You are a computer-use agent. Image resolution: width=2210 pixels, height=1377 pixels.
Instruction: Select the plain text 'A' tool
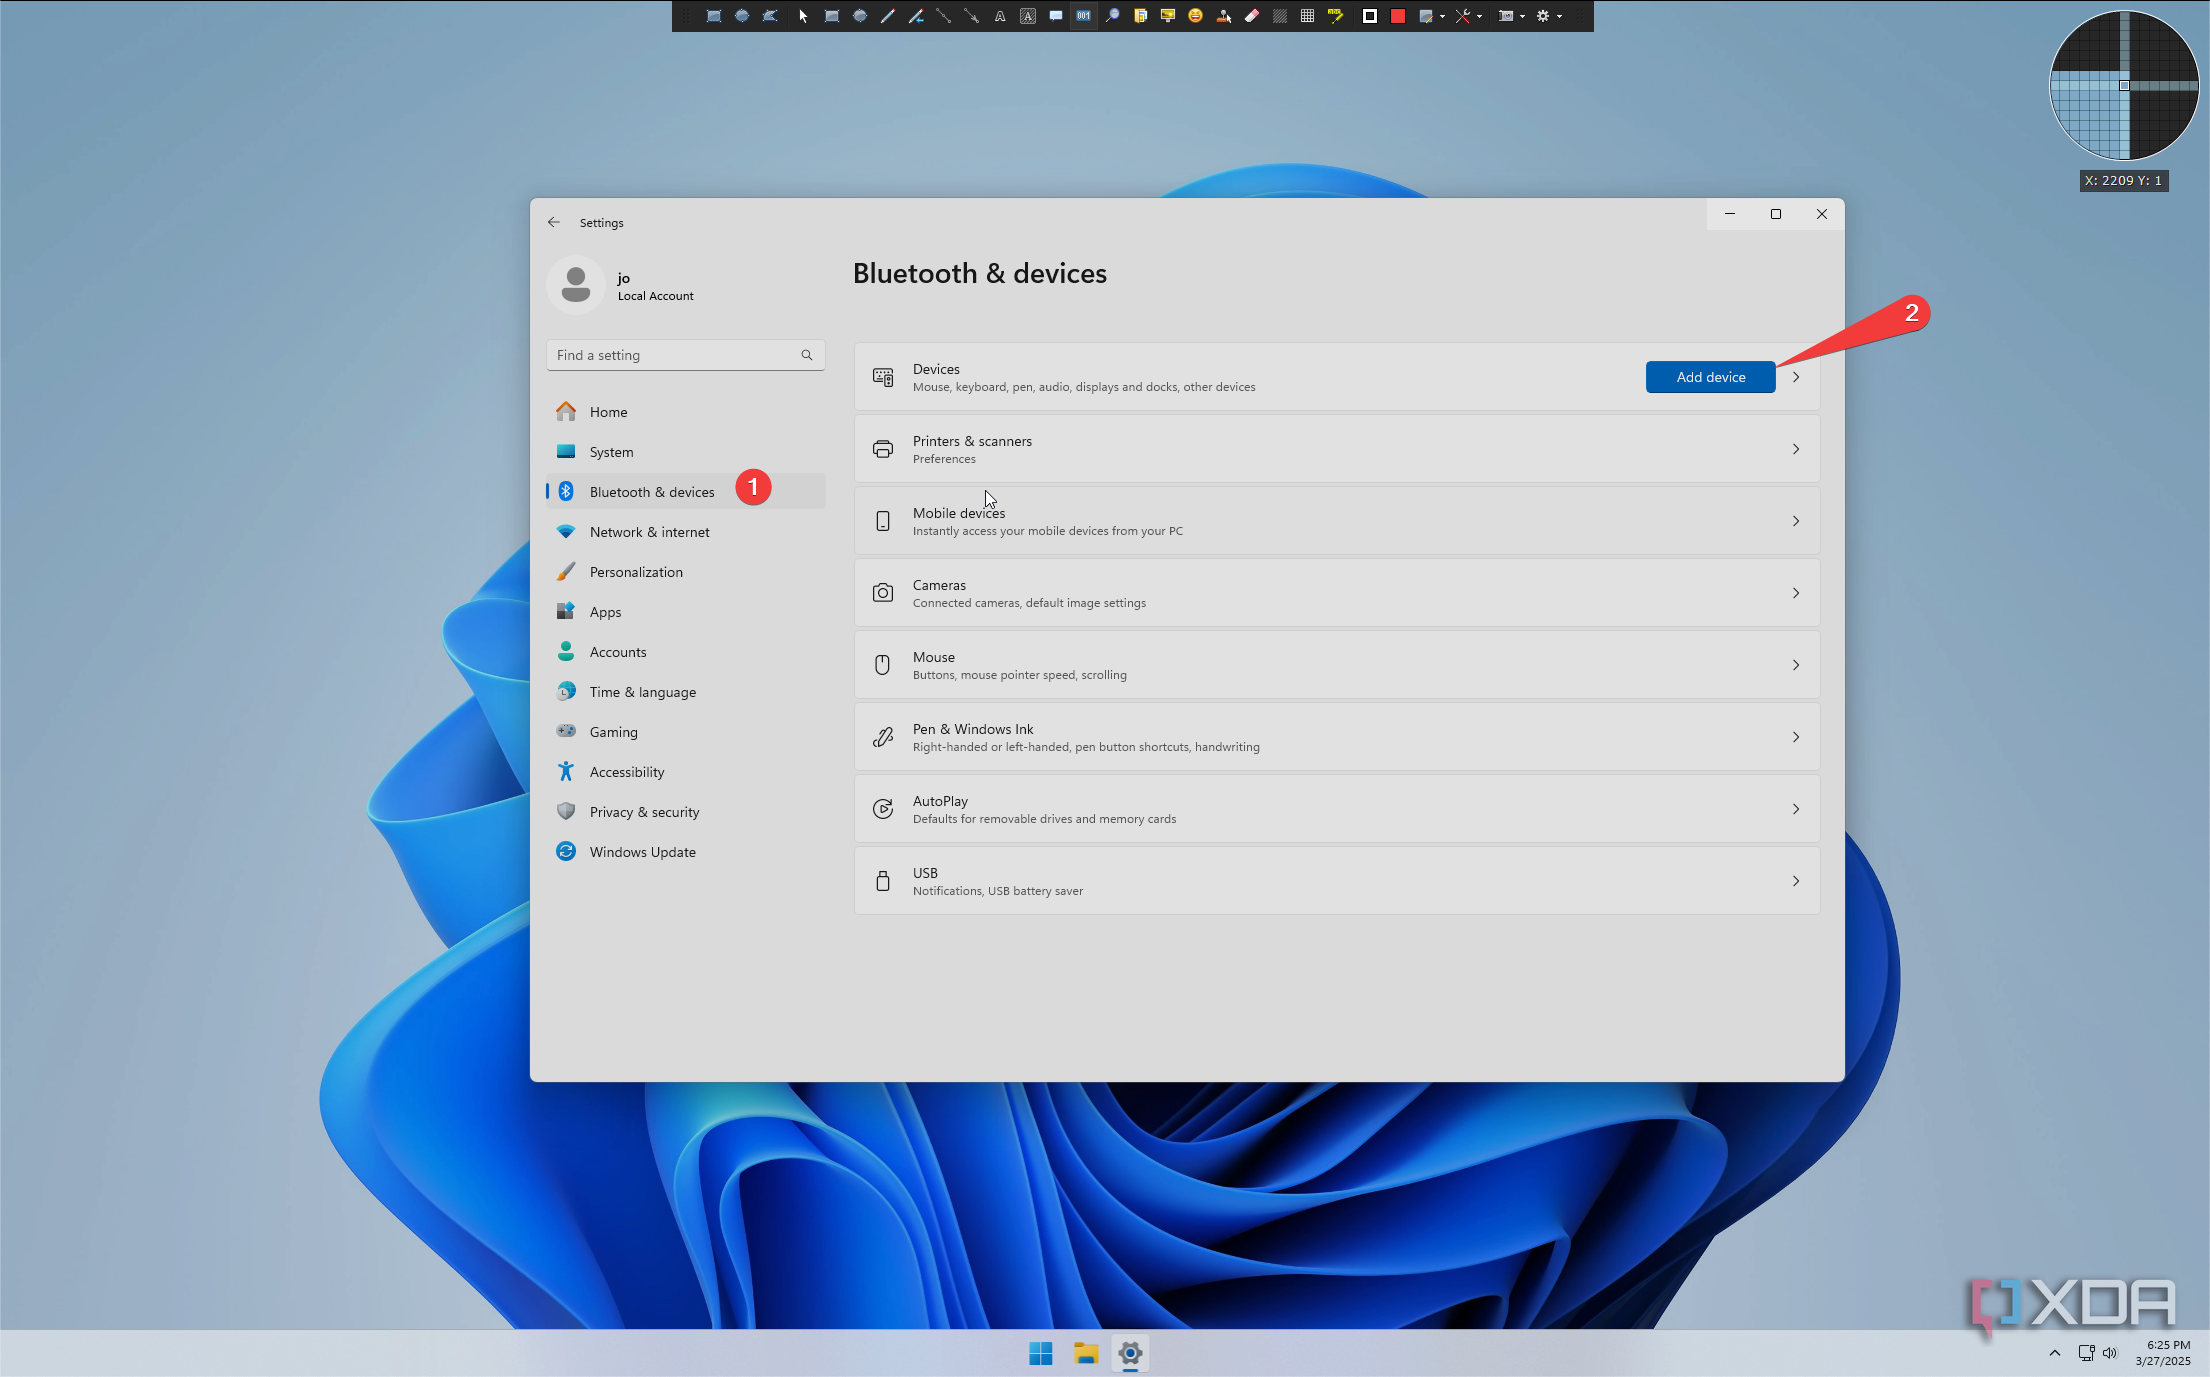point(1000,16)
